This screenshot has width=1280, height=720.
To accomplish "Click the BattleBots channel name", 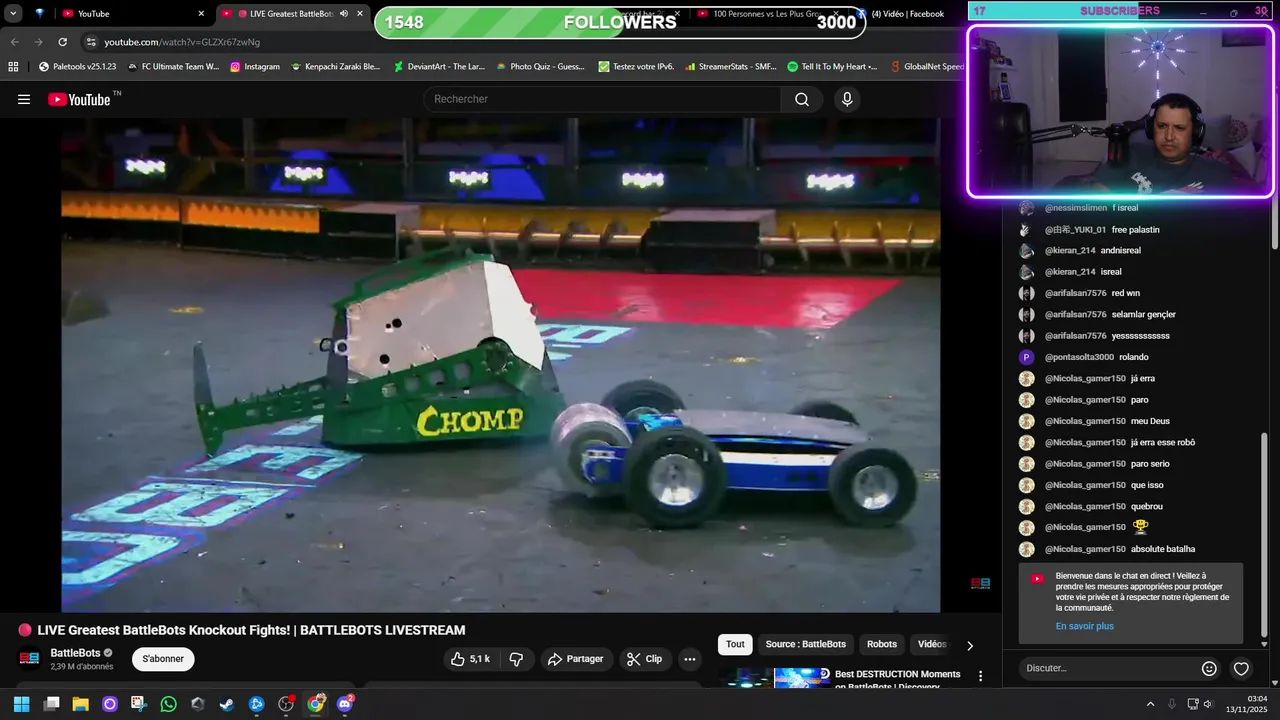I will click(x=75, y=653).
